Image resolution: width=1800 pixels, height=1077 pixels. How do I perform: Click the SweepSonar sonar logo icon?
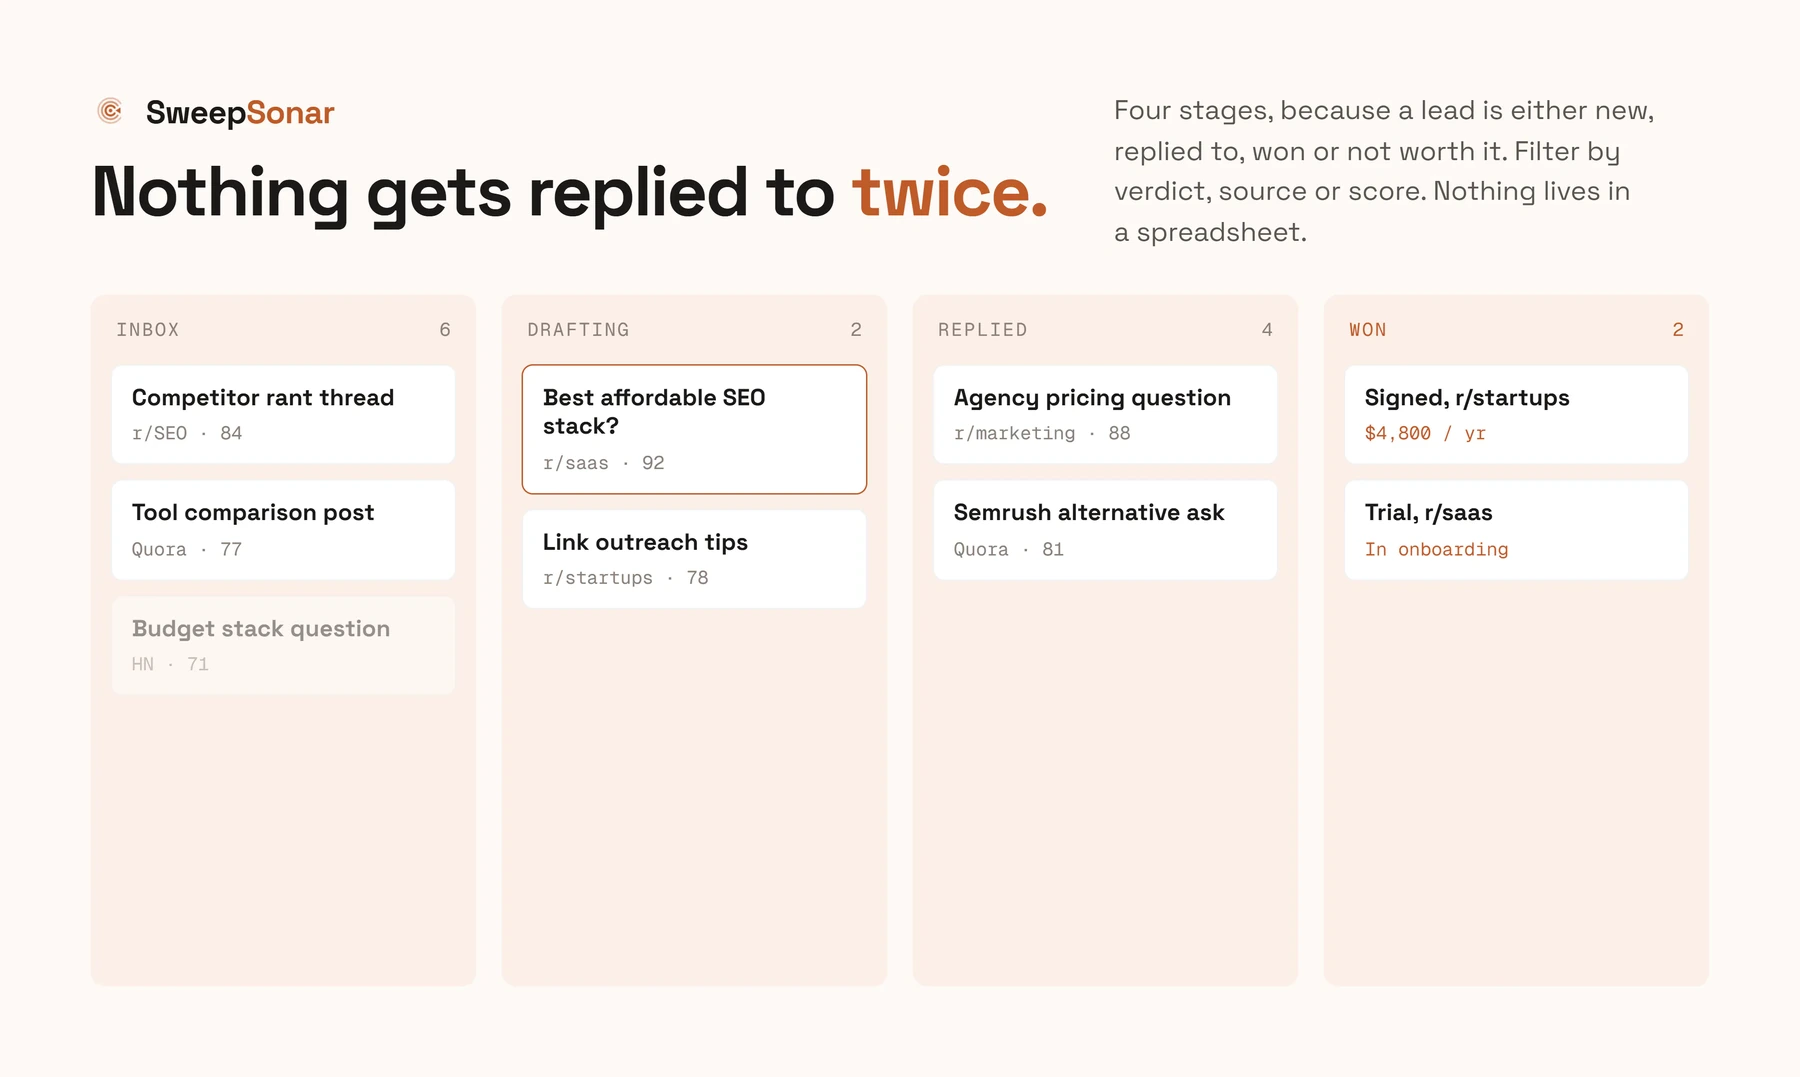(x=110, y=111)
